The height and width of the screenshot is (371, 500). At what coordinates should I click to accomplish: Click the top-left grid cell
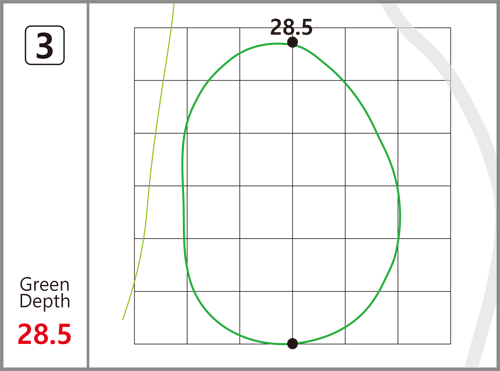coord(161,54)
